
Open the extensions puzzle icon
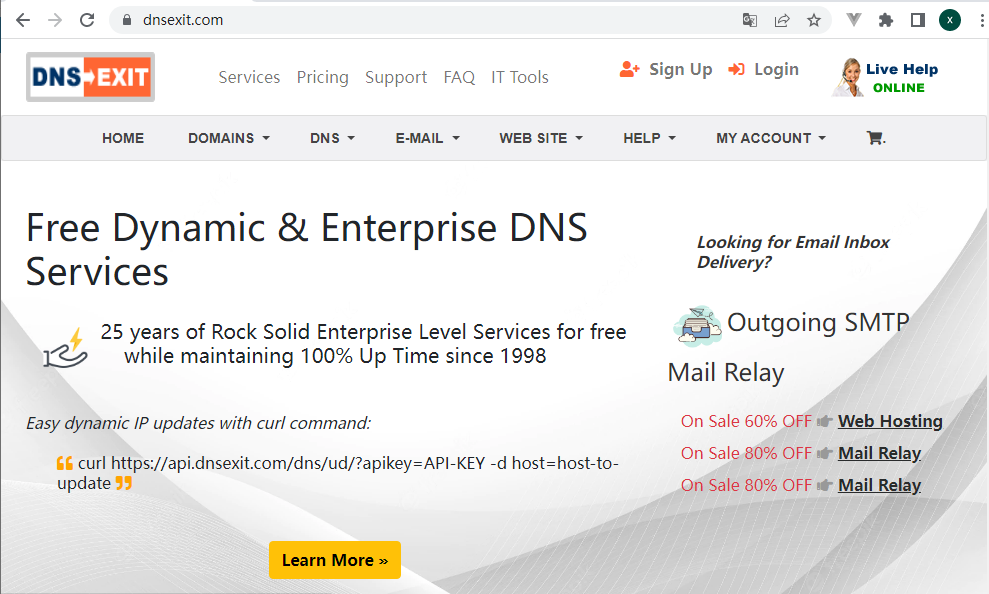[886, 20]
